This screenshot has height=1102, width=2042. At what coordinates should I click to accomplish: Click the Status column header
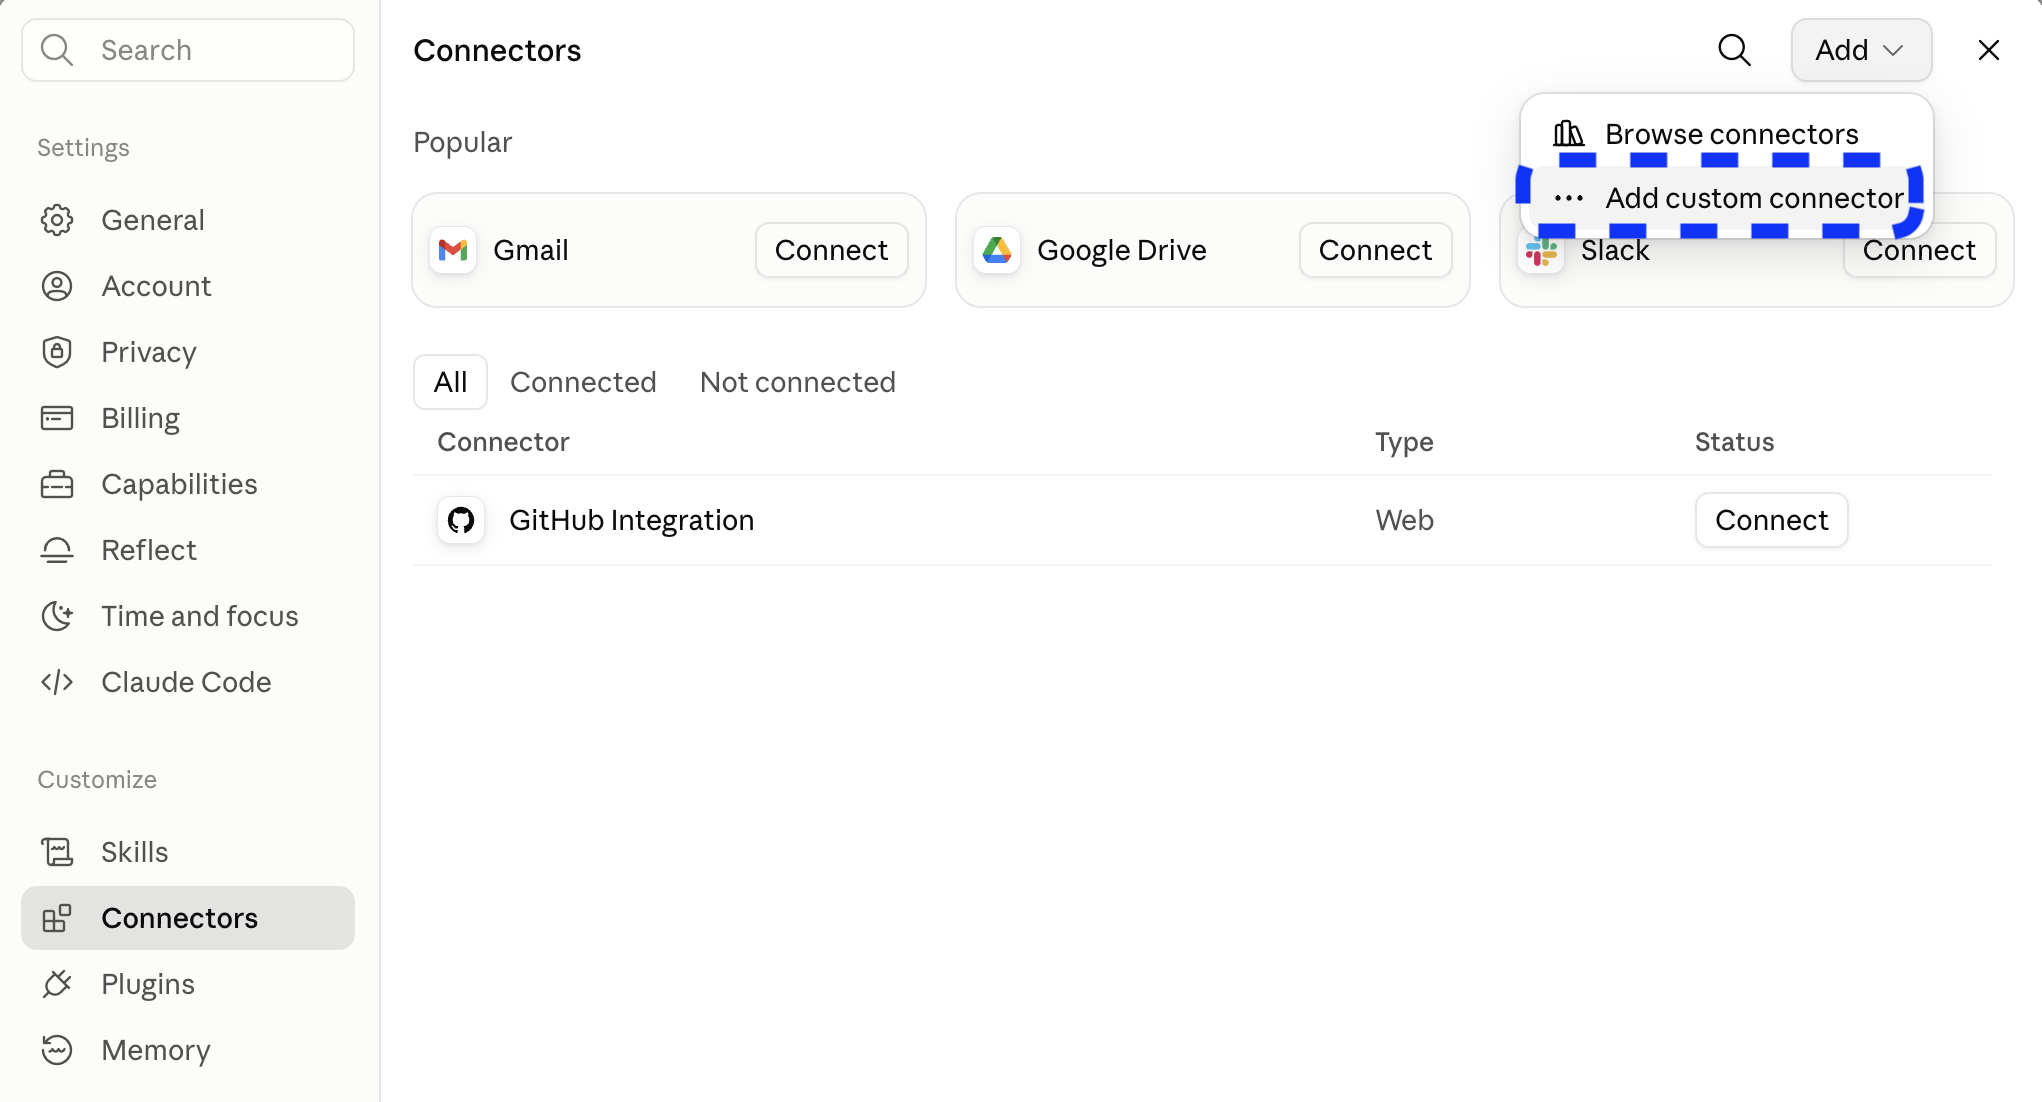coord(1734,442)
